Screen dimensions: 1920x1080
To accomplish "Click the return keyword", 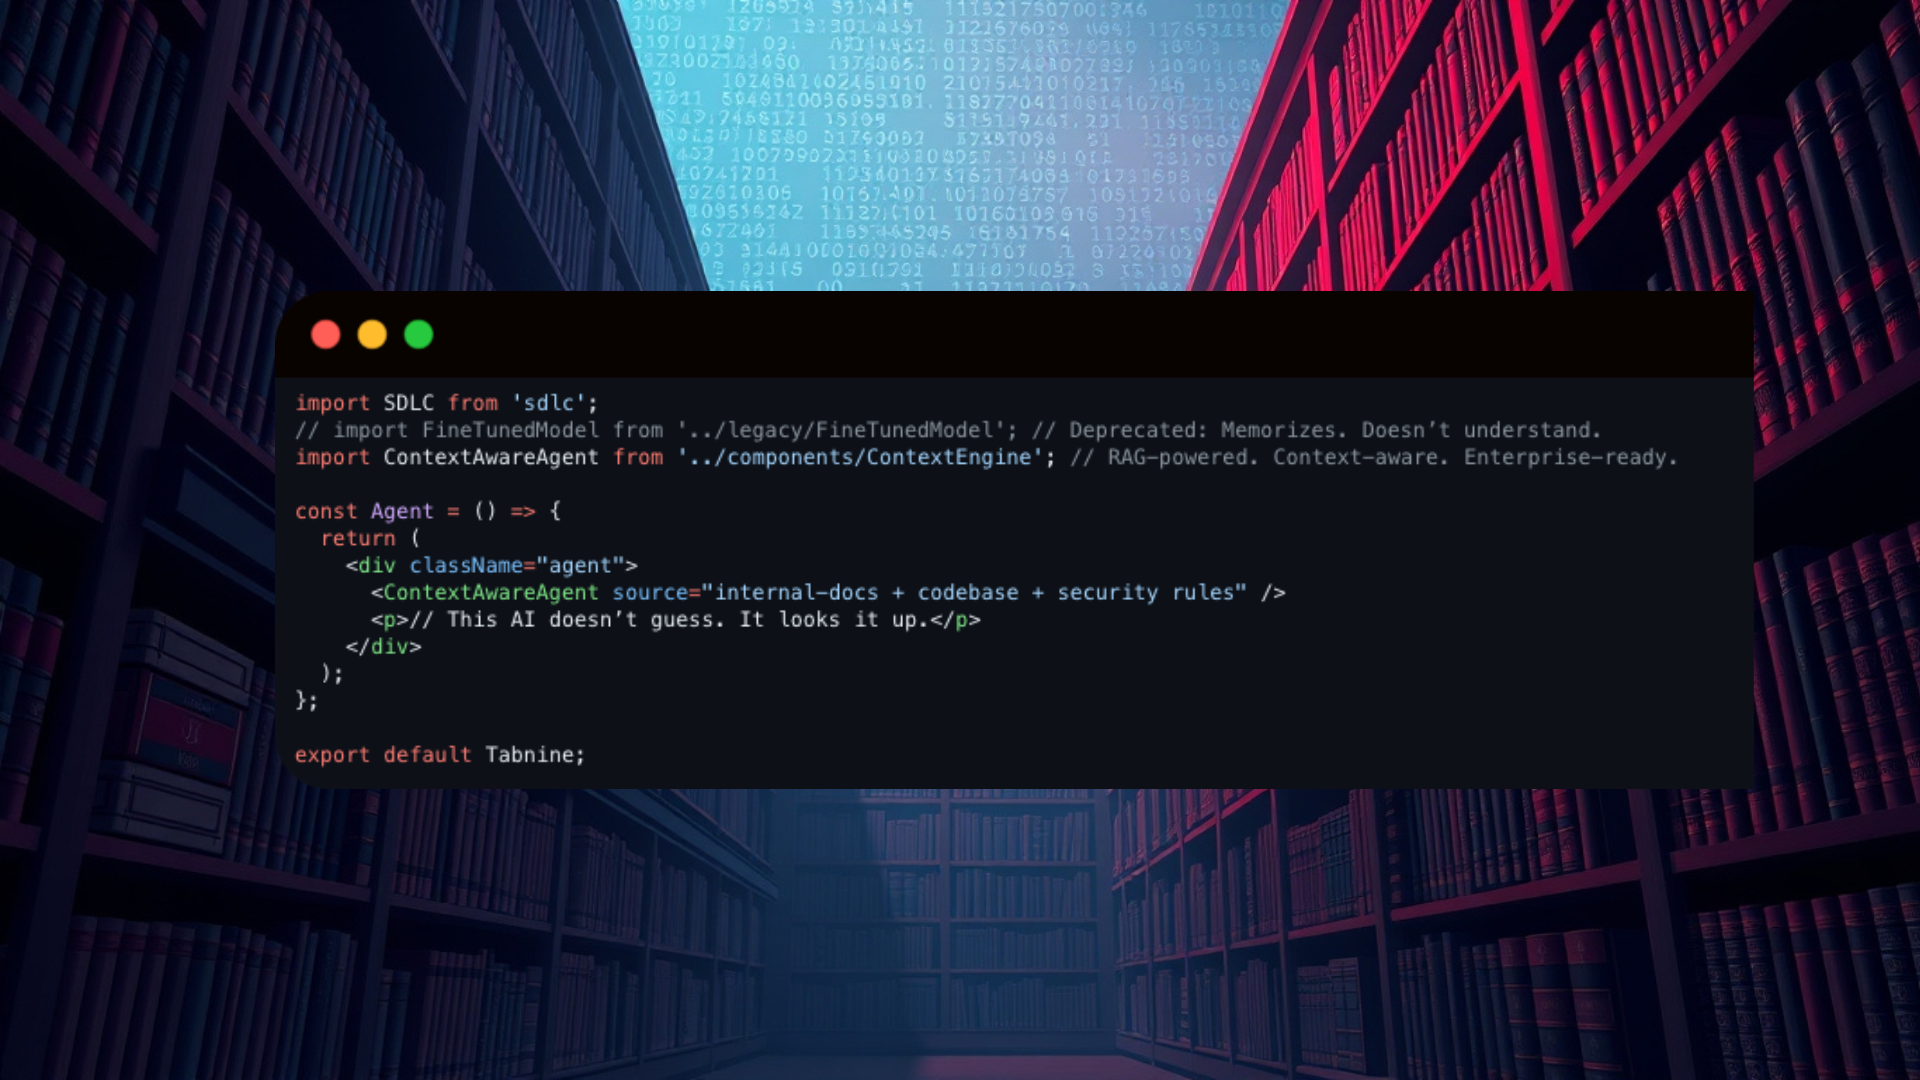I will click(358, 538).
